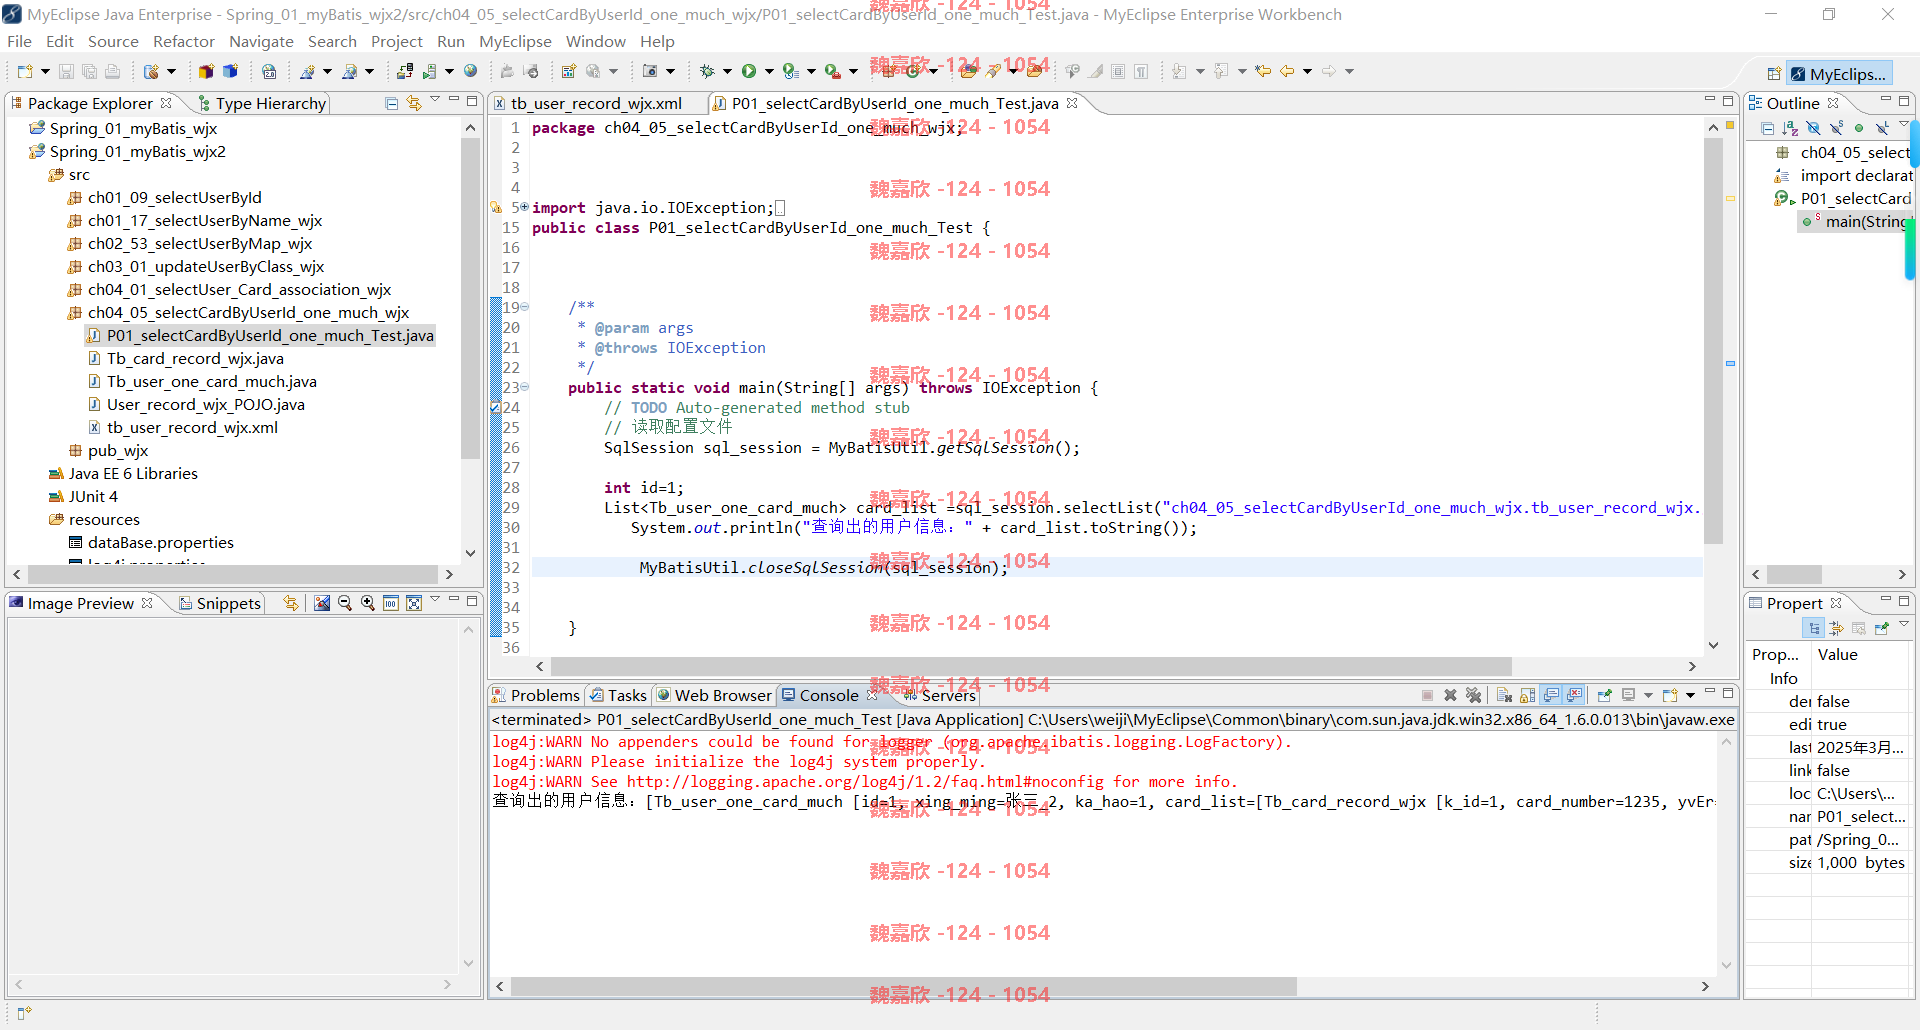Toggle Show Console on standard output change
1920x1030 pixels.
click(1550, 695)
